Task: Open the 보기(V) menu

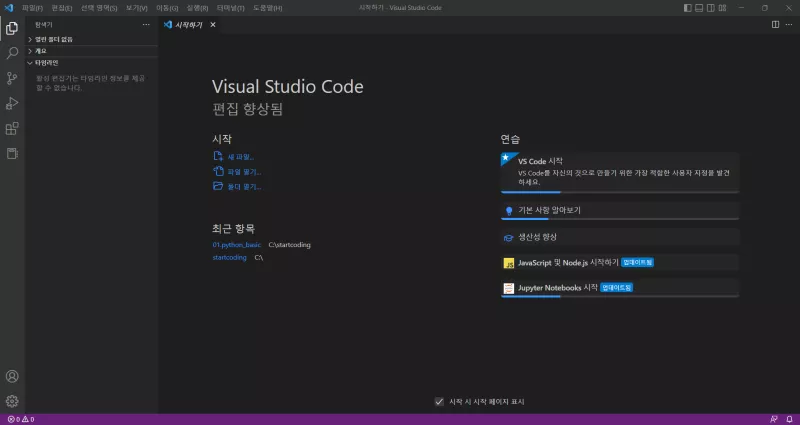Action: click(137, 8)
